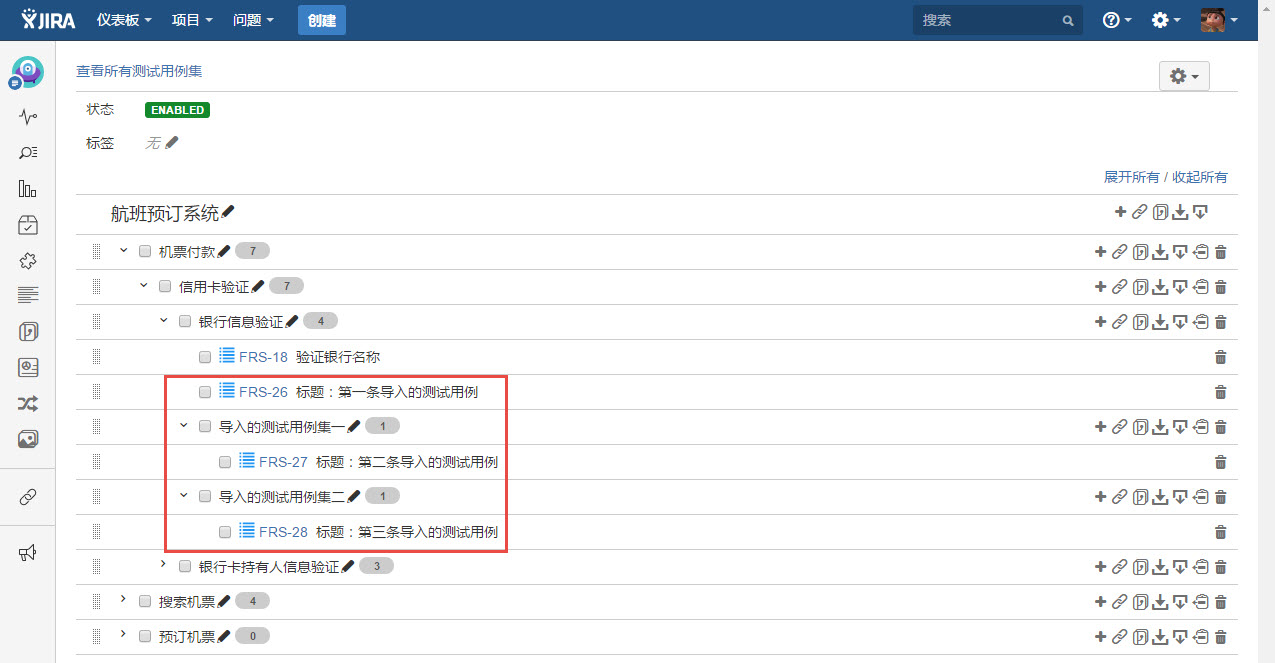Image resolution: width=1275 pixels, height=663 pixels.
Task: Click the move-out arrow icon on 银行信息验证 row
Action: click(1201, 322)
